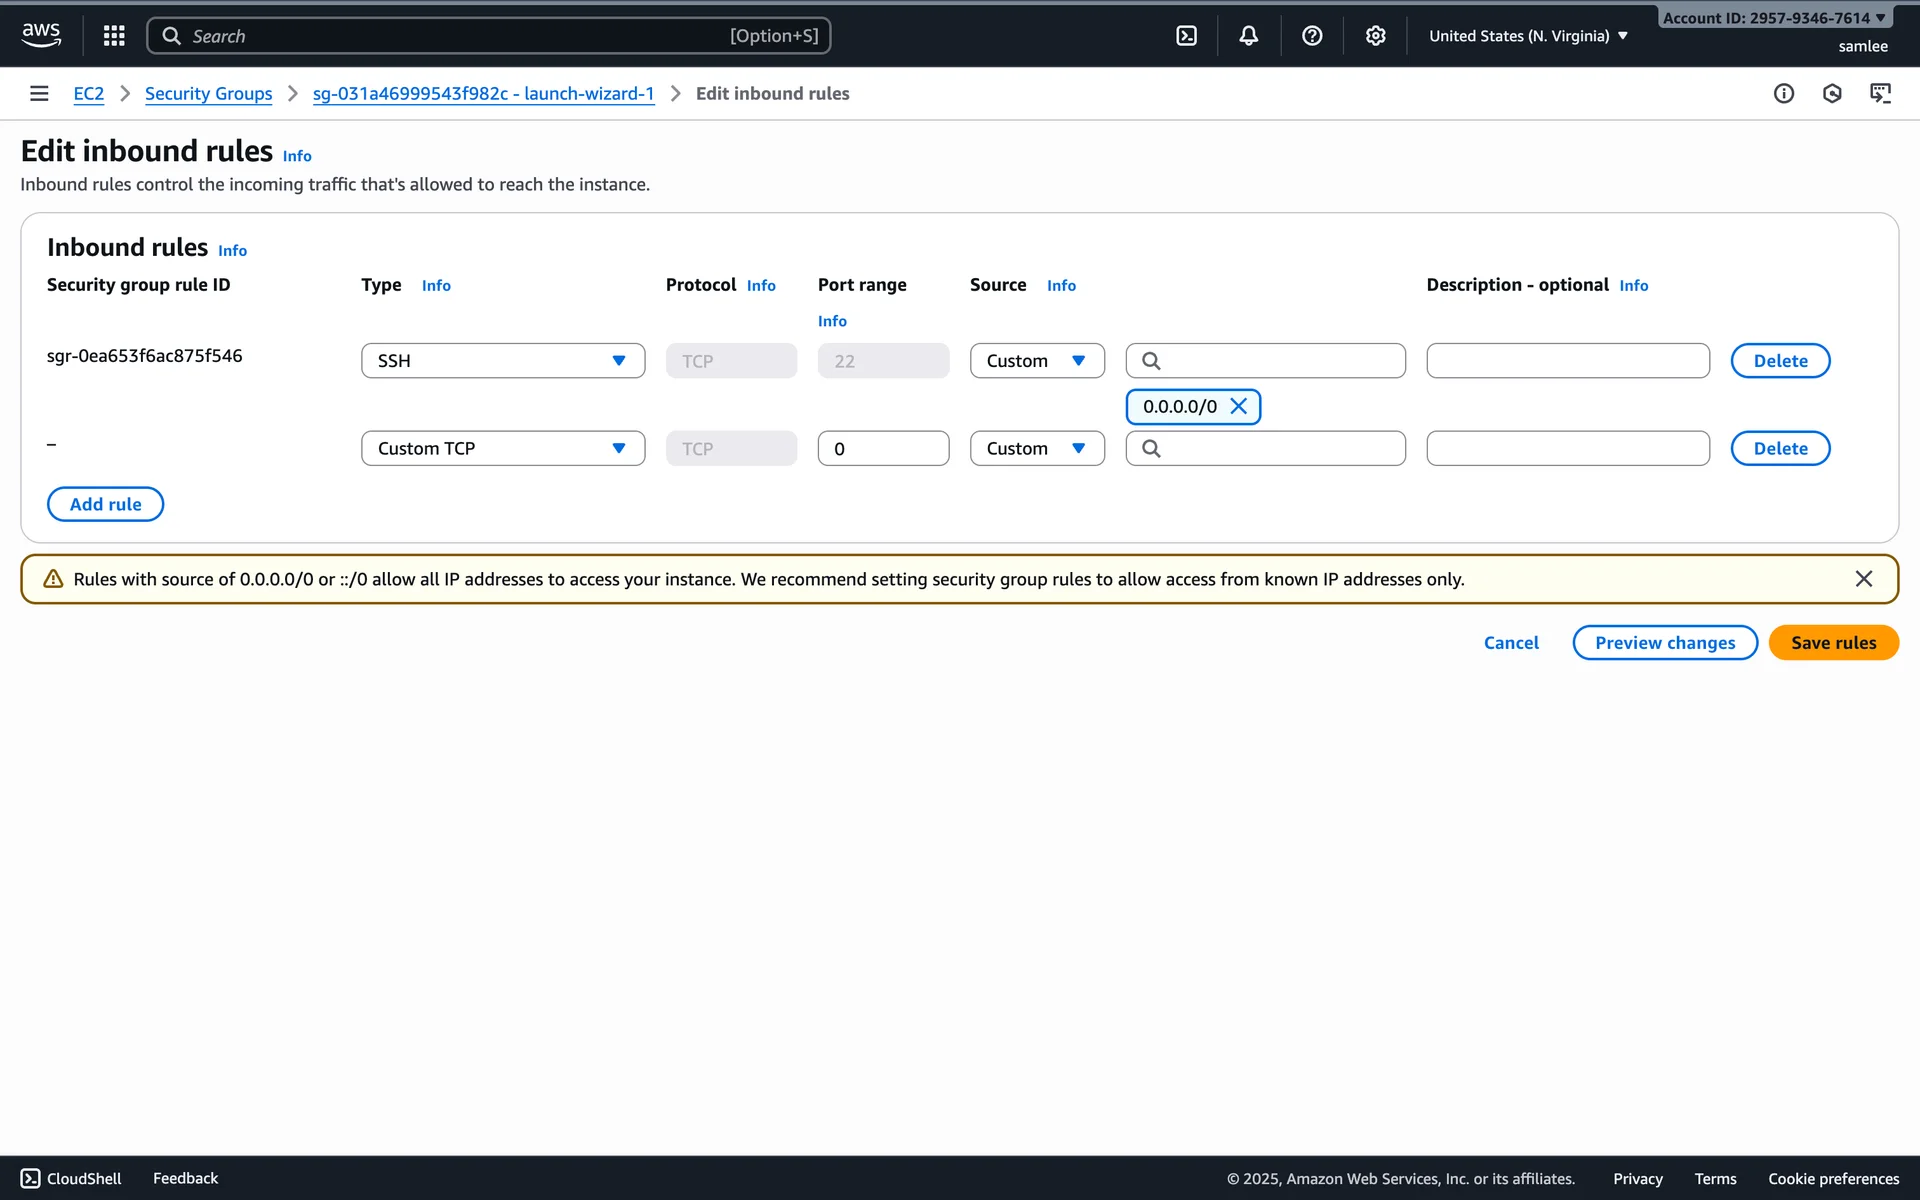
Task: Click Add rule button
Action: 105,504
